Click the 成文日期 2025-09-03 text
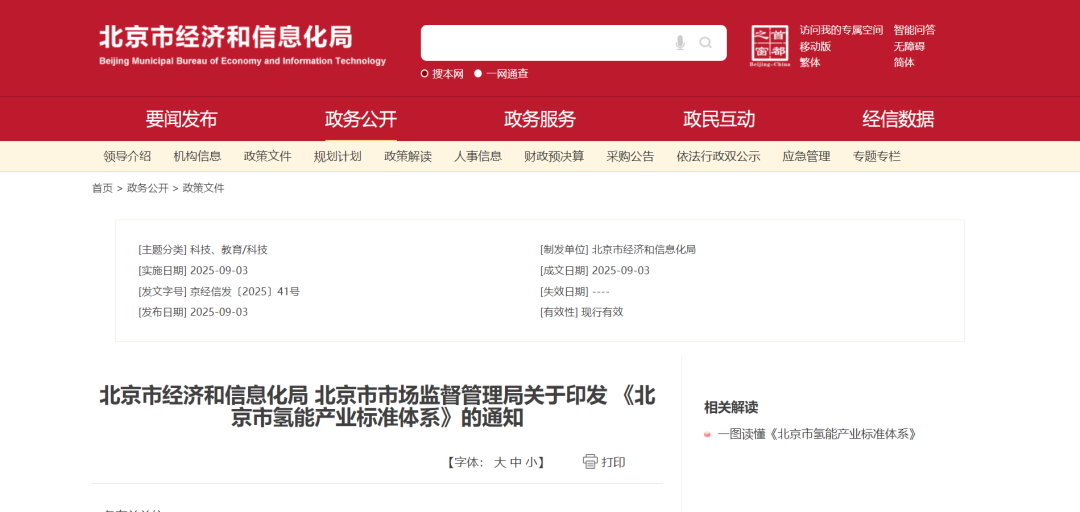The height and width of the screenshot is (512, 1080). (x=621, y=270)
